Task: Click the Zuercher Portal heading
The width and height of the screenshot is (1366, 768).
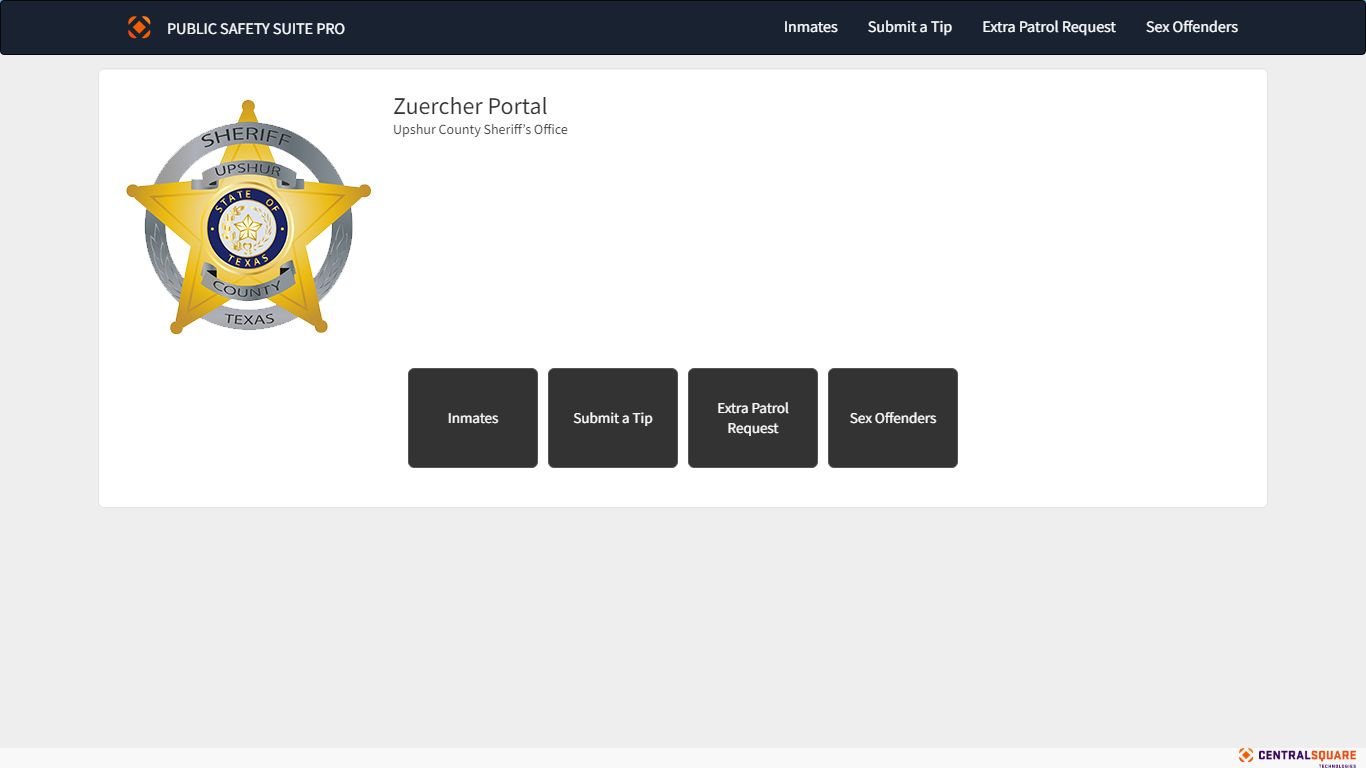Action: pos(470,106)
